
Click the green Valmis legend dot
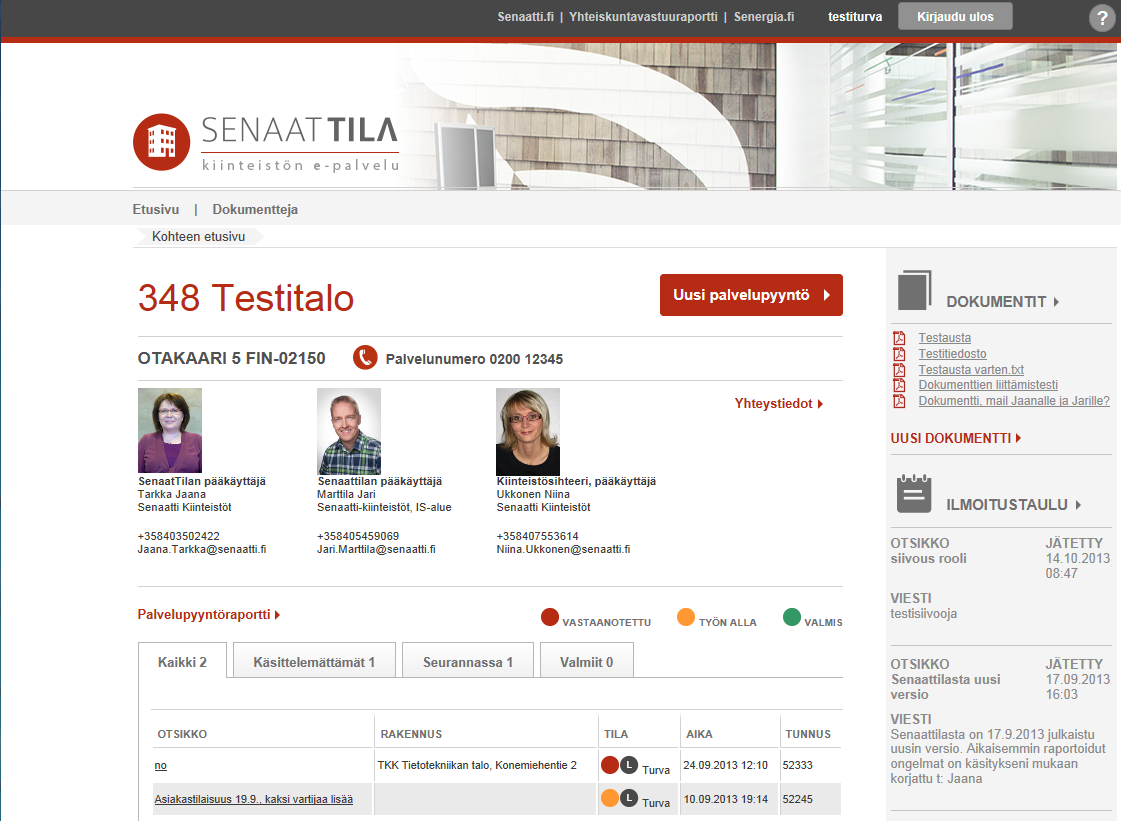coord(791,617)
